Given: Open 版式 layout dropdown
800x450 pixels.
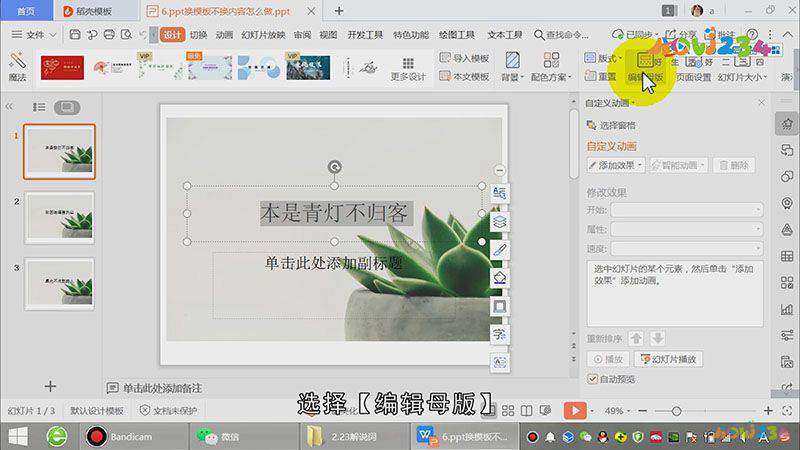Looking at the screenshot, I should 604,58.
